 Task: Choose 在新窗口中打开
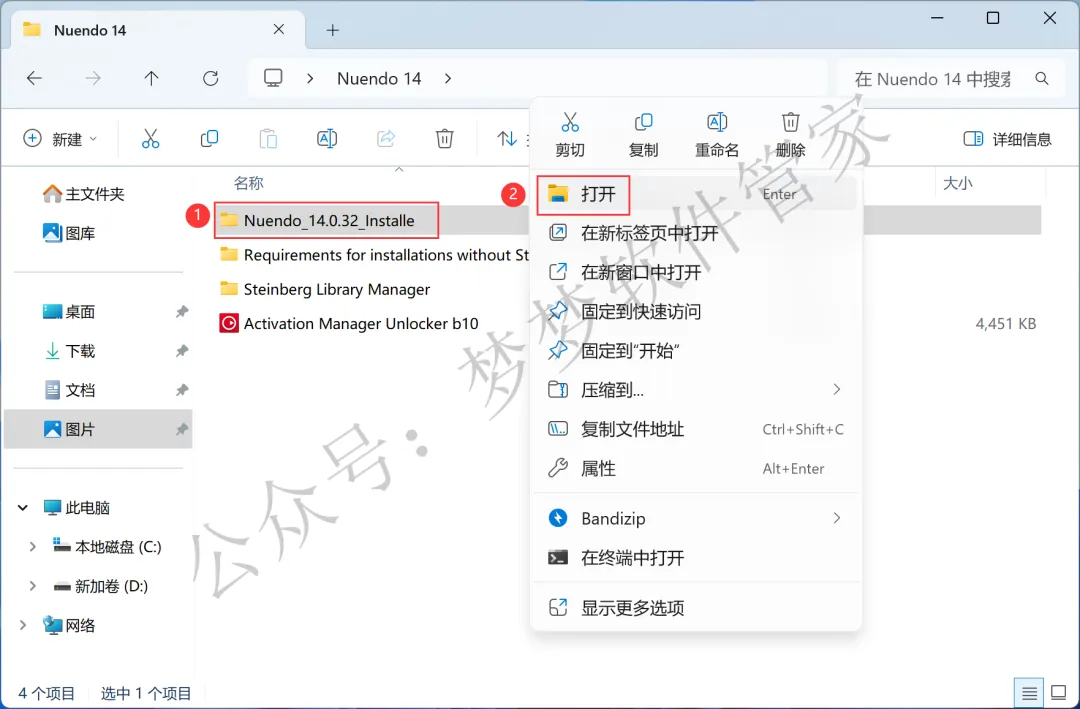[x=696, y=272]
